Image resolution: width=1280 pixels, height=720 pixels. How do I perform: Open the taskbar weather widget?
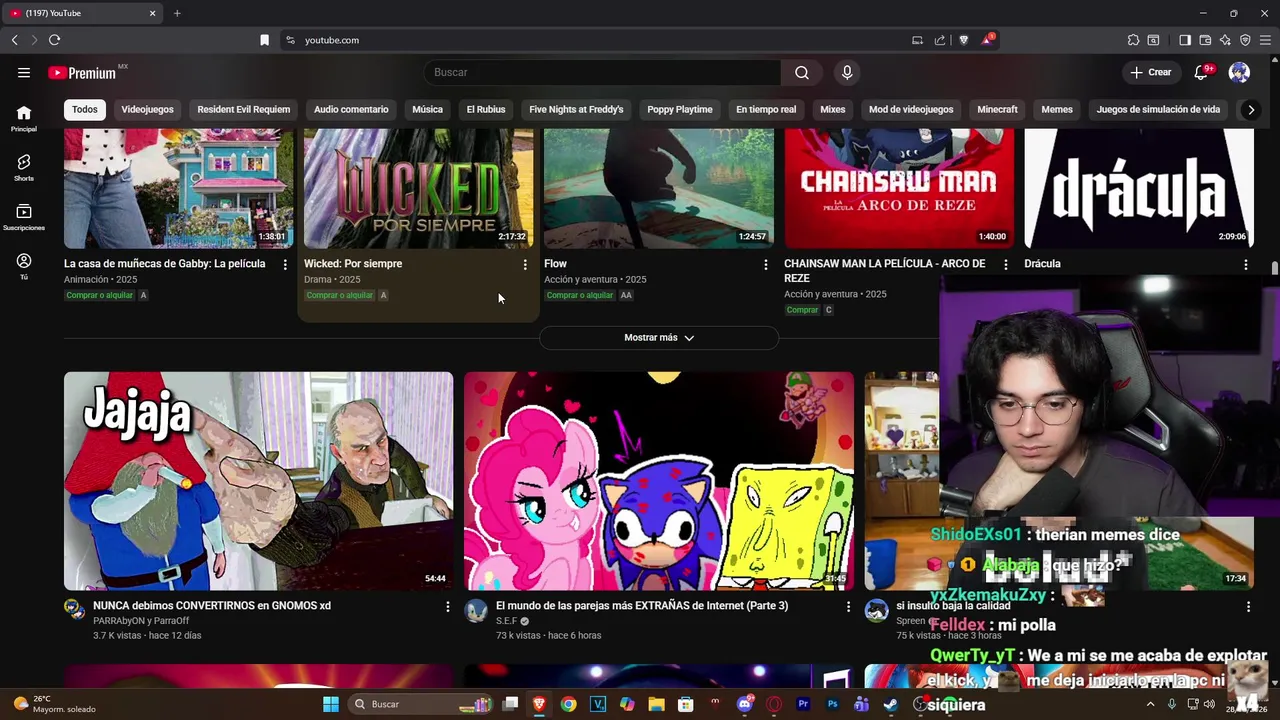(x=56, y=704)
